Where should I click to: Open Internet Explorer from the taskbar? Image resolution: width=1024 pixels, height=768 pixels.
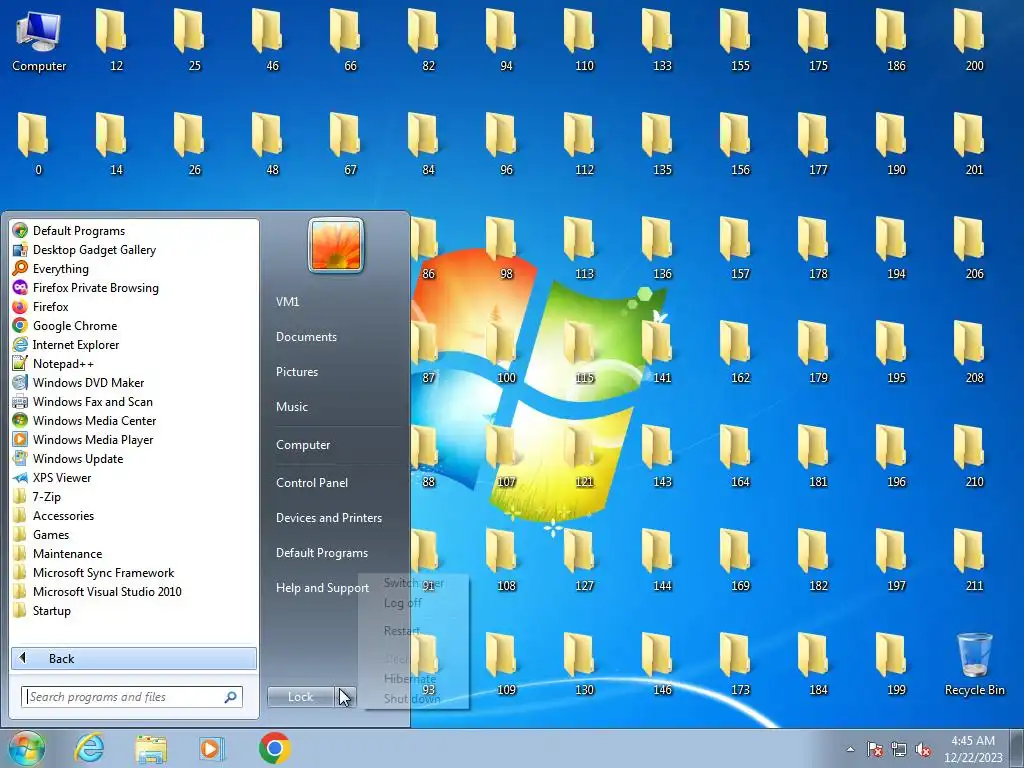tap(89, 748)
